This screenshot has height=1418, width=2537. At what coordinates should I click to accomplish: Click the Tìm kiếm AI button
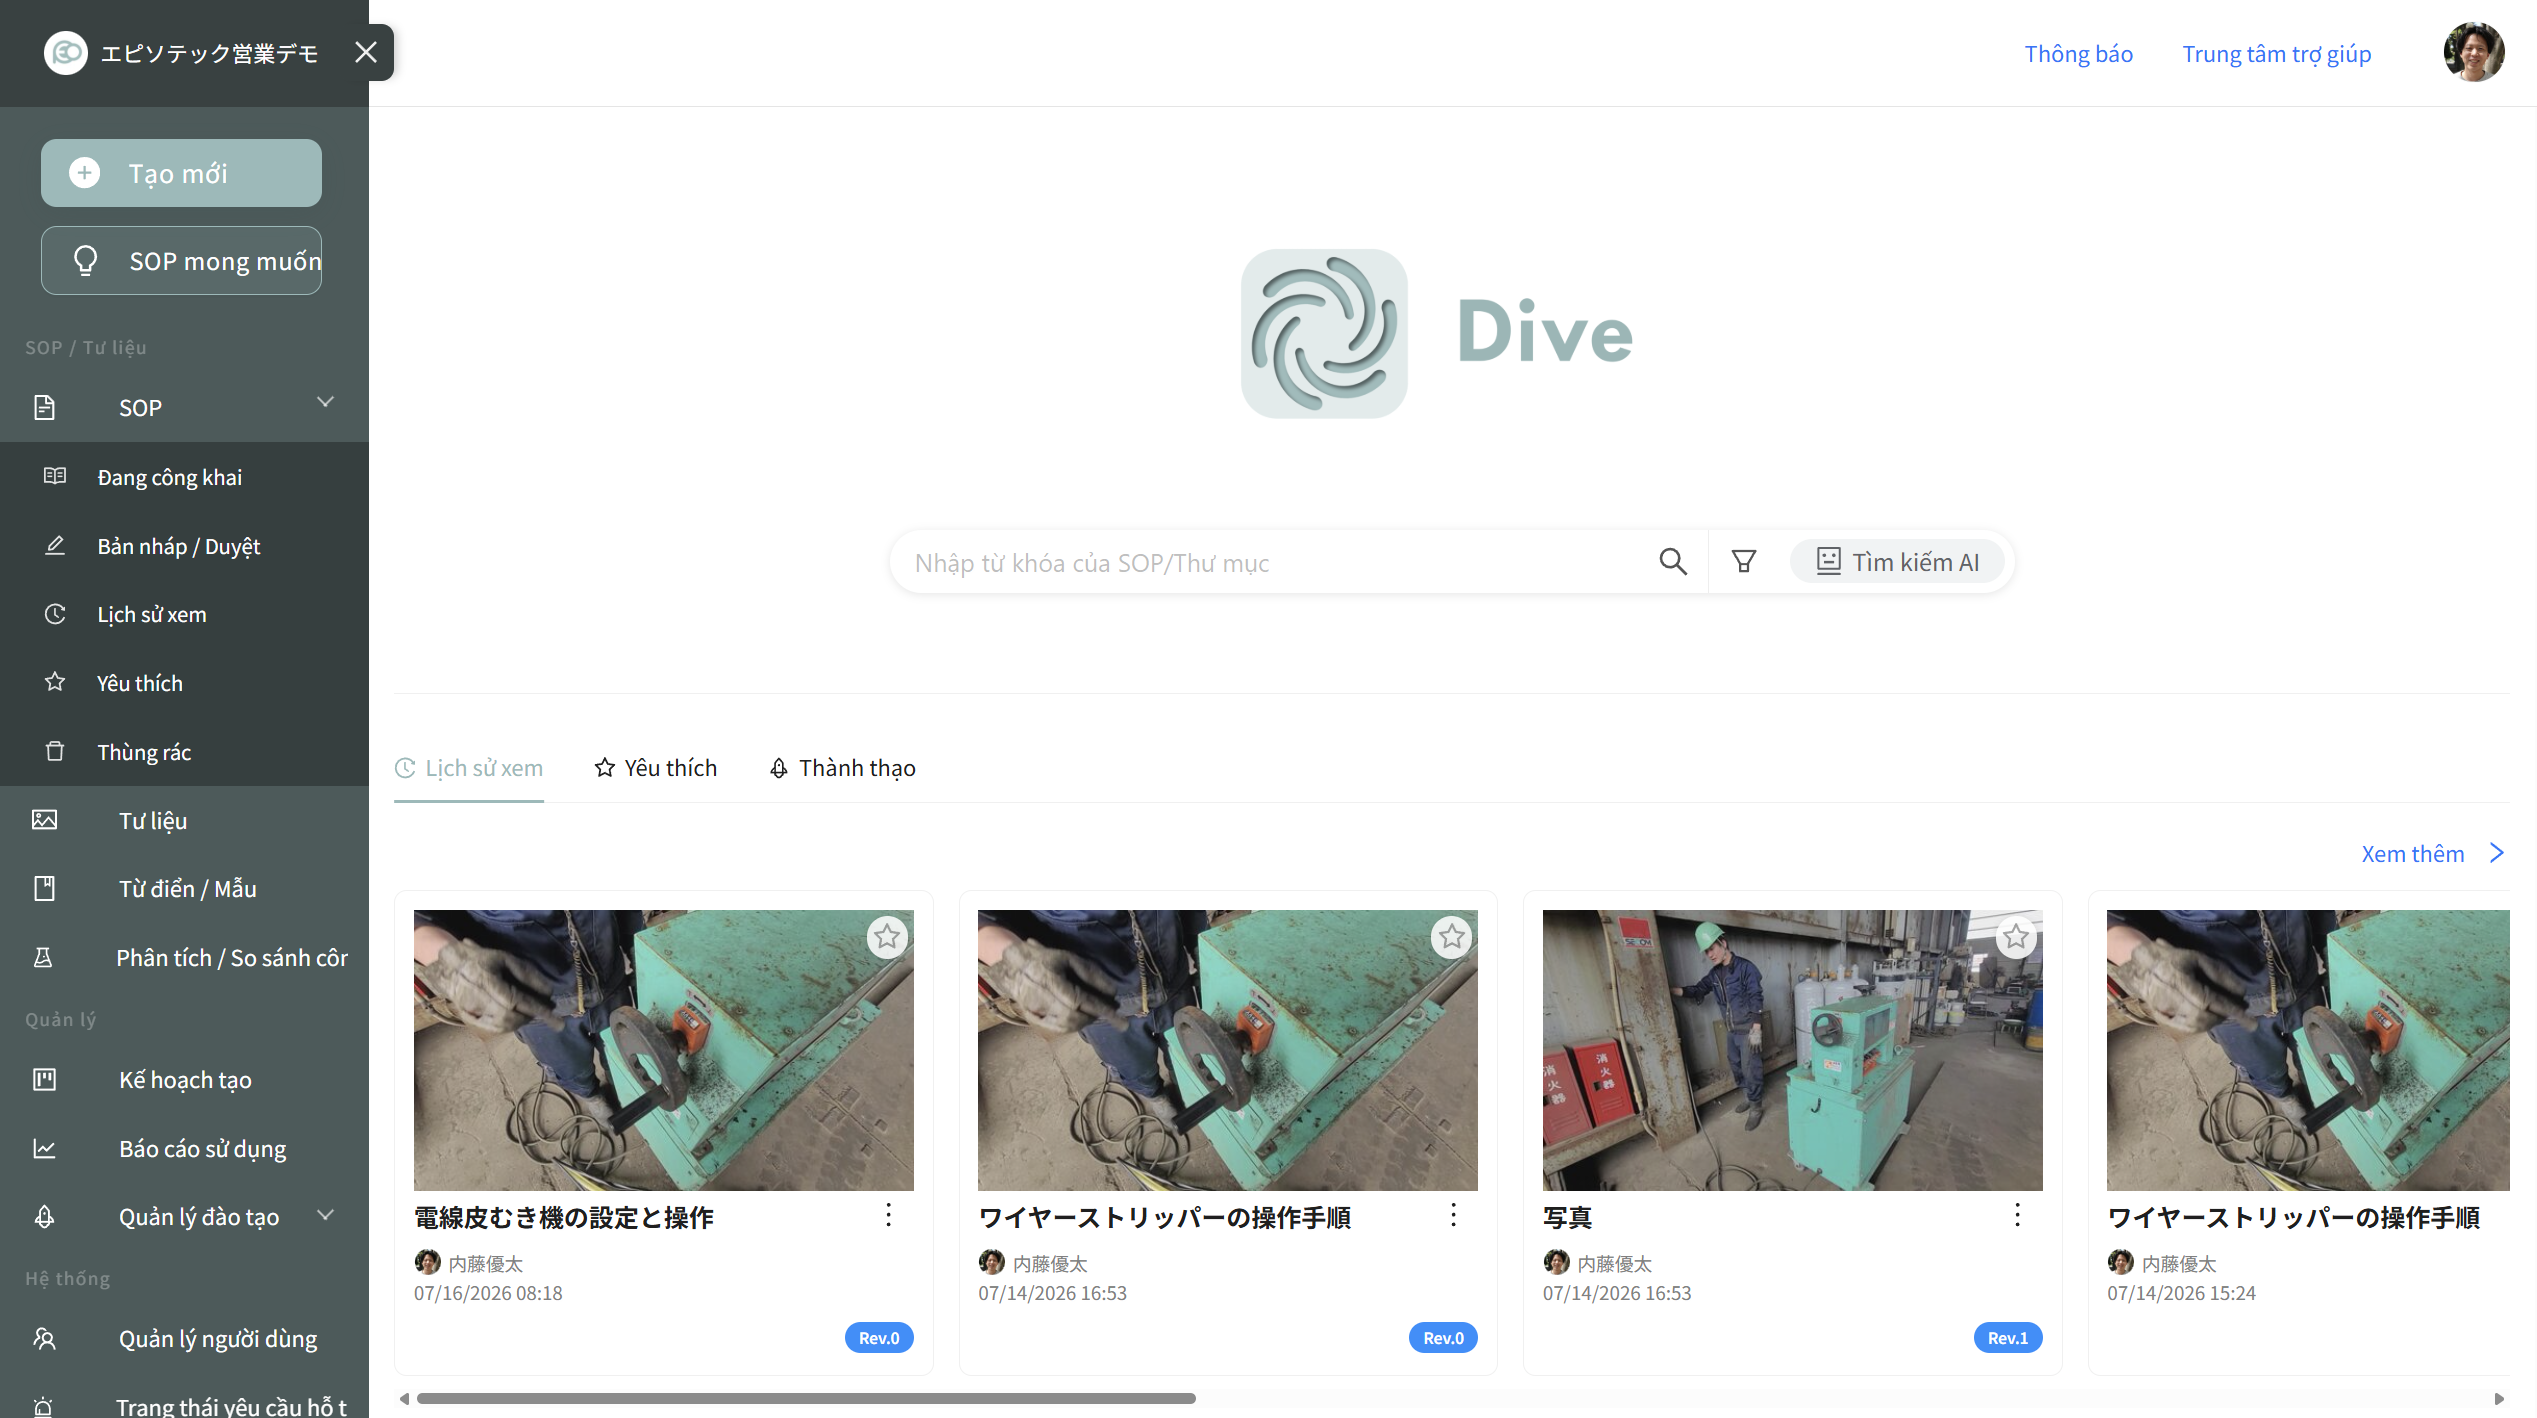(x=1898, y=561)
